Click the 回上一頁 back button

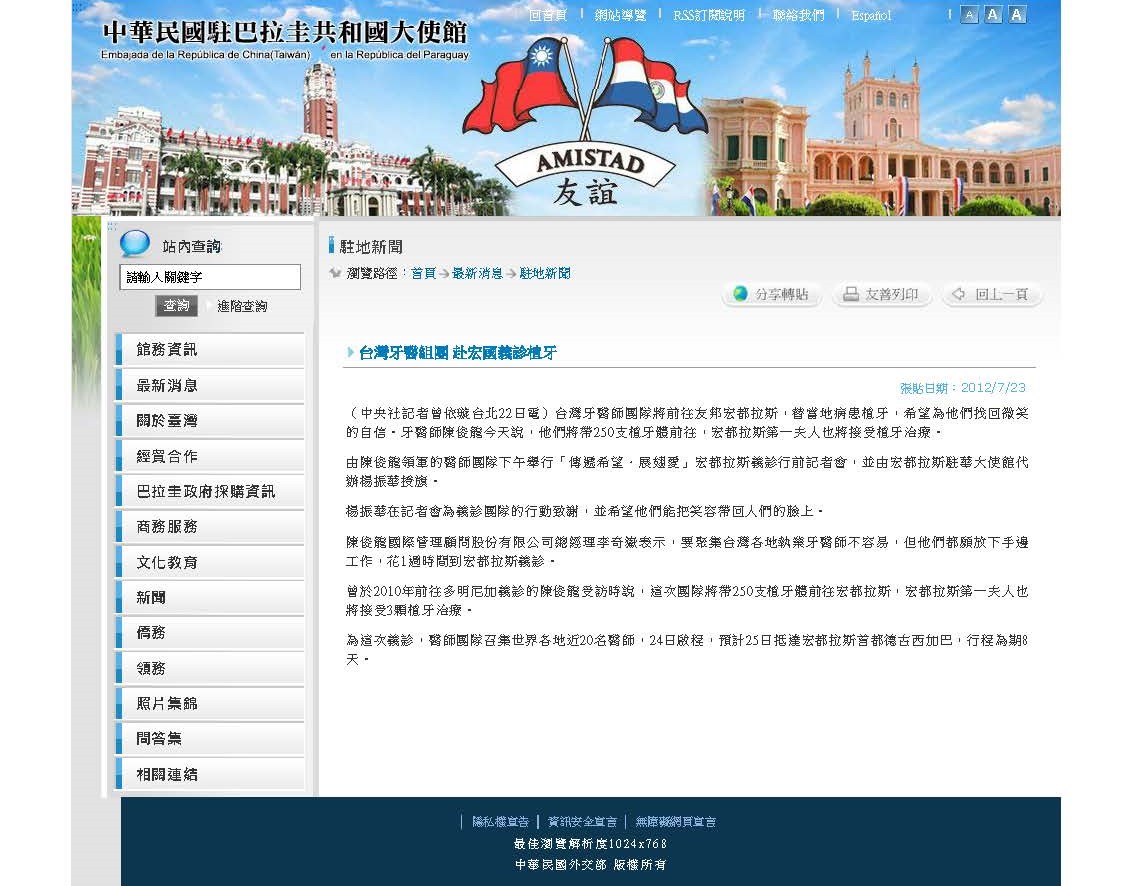click(x=992, y=294)
